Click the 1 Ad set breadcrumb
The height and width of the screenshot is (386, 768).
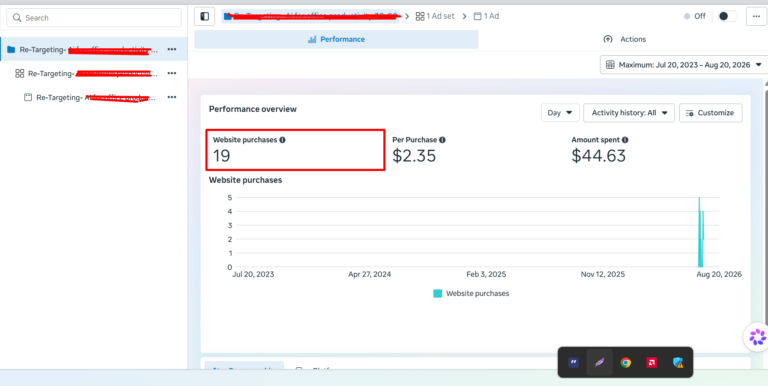pyautogui.click(x=435, y=16)
